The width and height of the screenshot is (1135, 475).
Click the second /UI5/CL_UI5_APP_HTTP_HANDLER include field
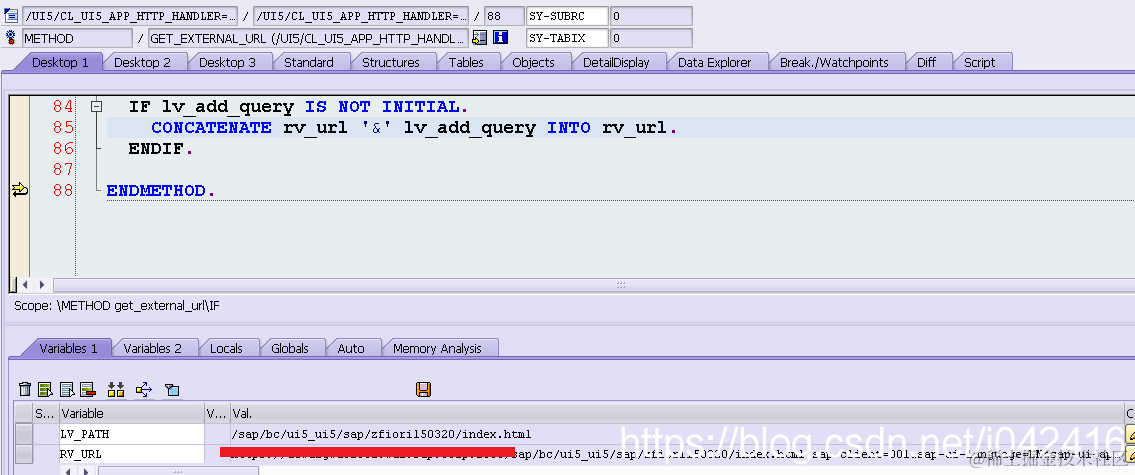pyautogui.click(x=360, y=15)
